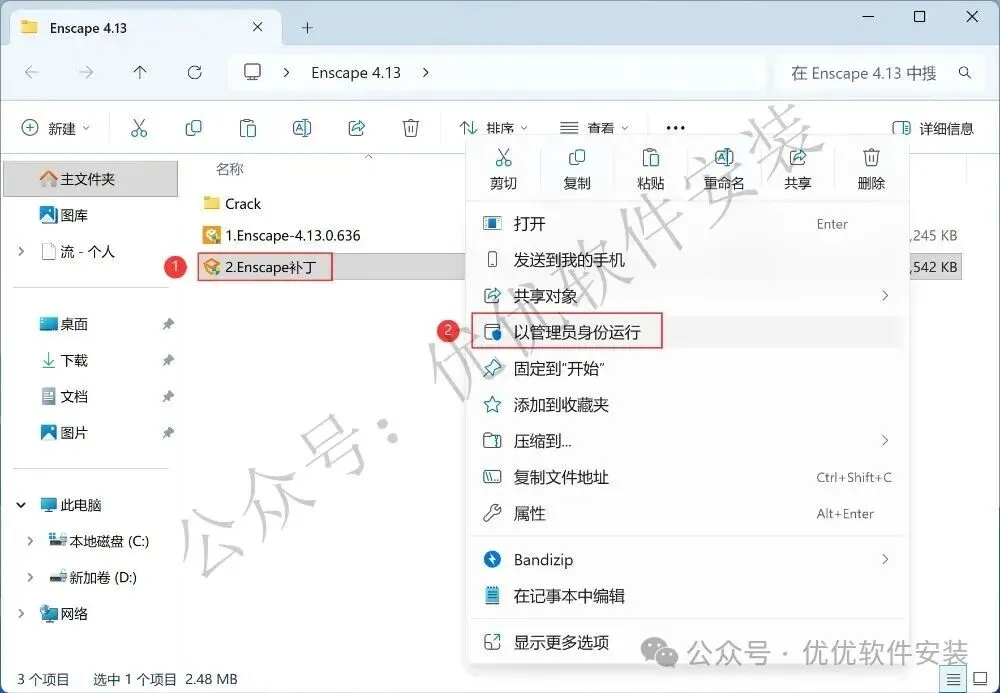Choose 发送到我的手机

[x=688, y=259]
